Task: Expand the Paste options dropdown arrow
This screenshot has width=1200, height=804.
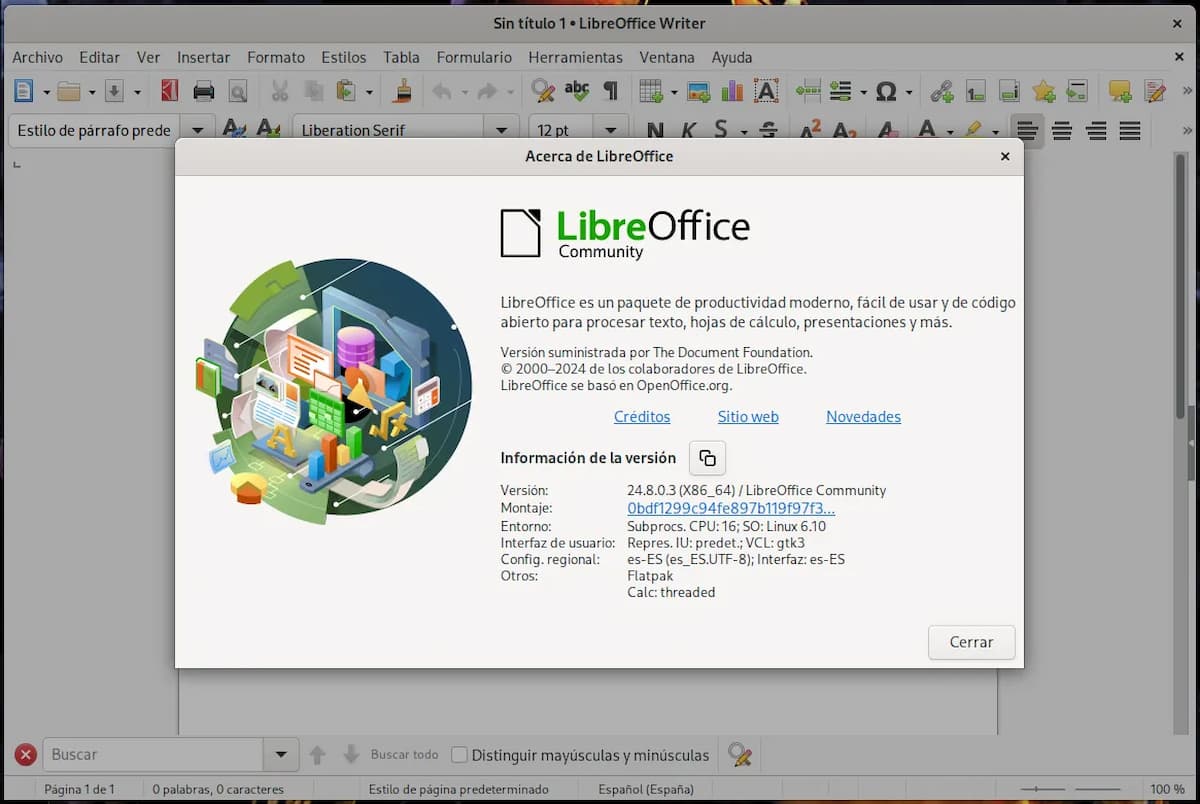Action: click(369, 93)
